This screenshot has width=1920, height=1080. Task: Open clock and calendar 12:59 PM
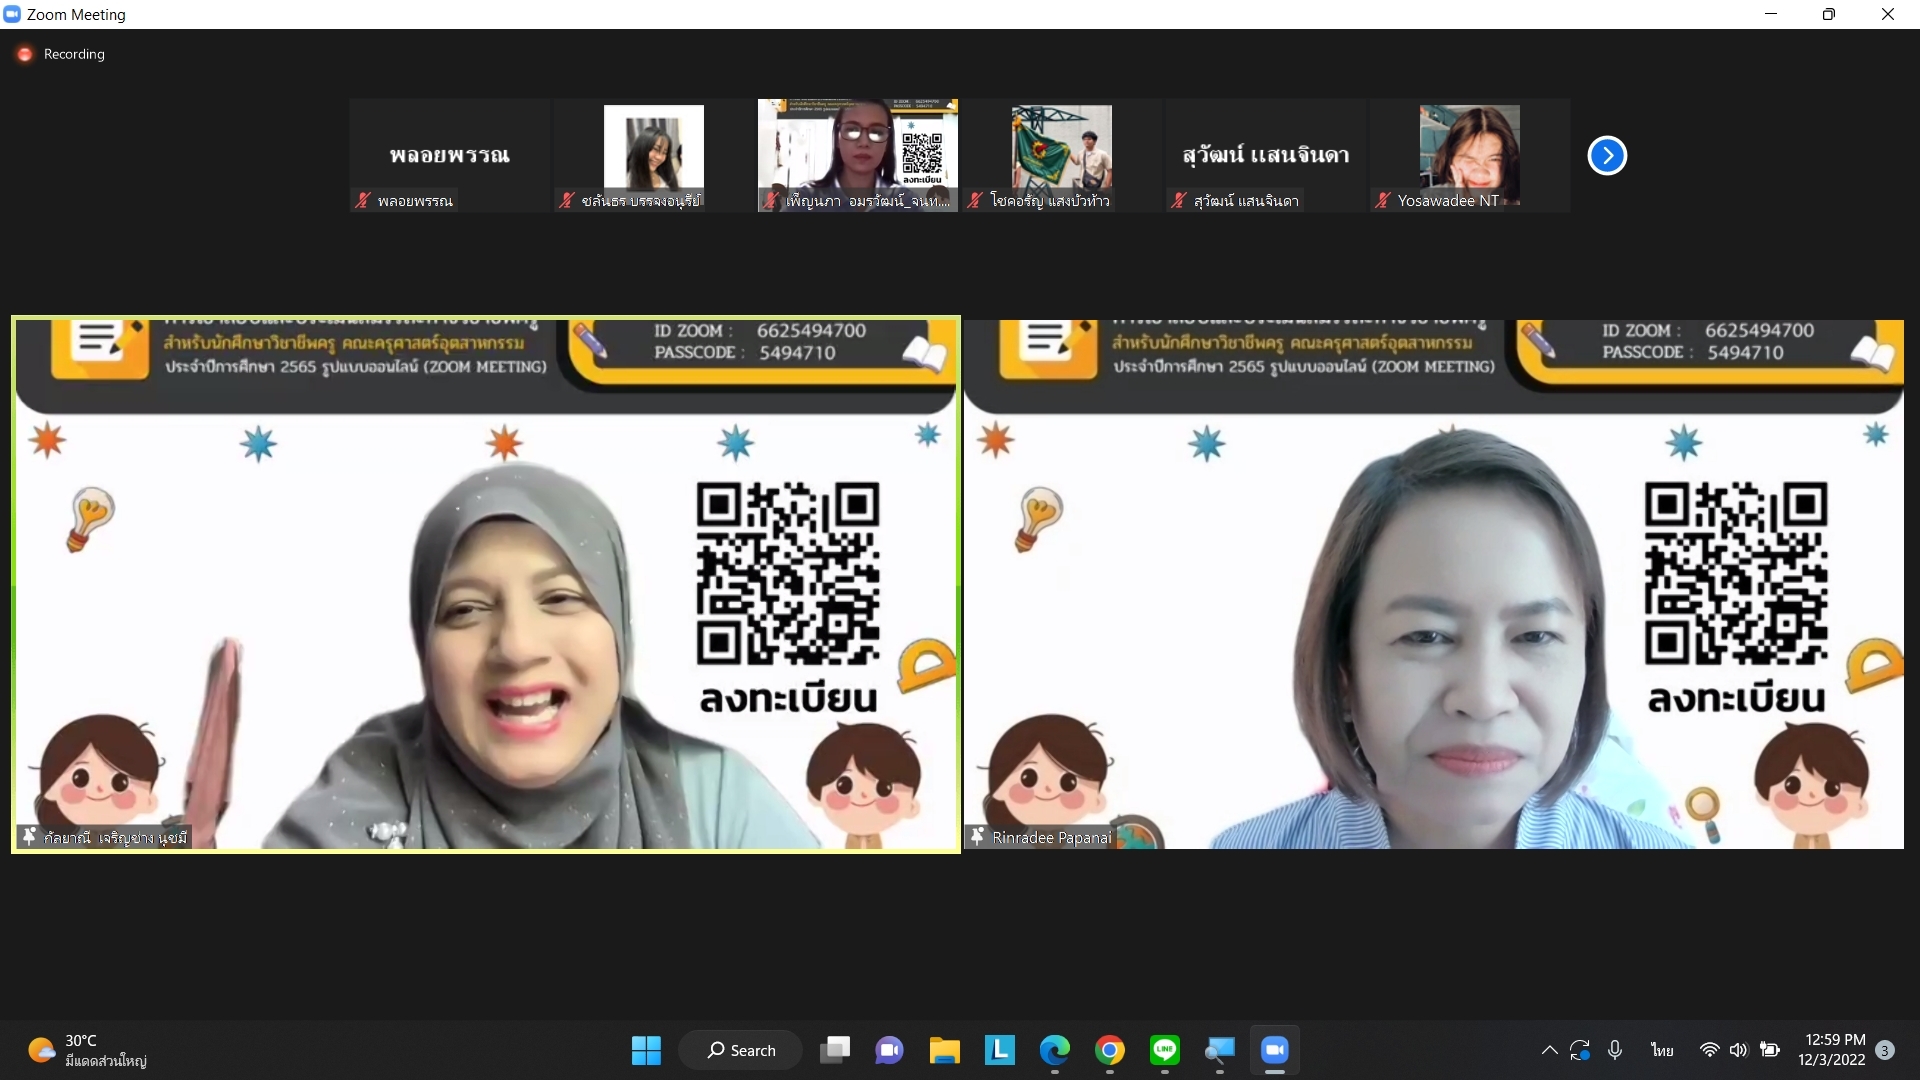[x=1832, y=1050]
